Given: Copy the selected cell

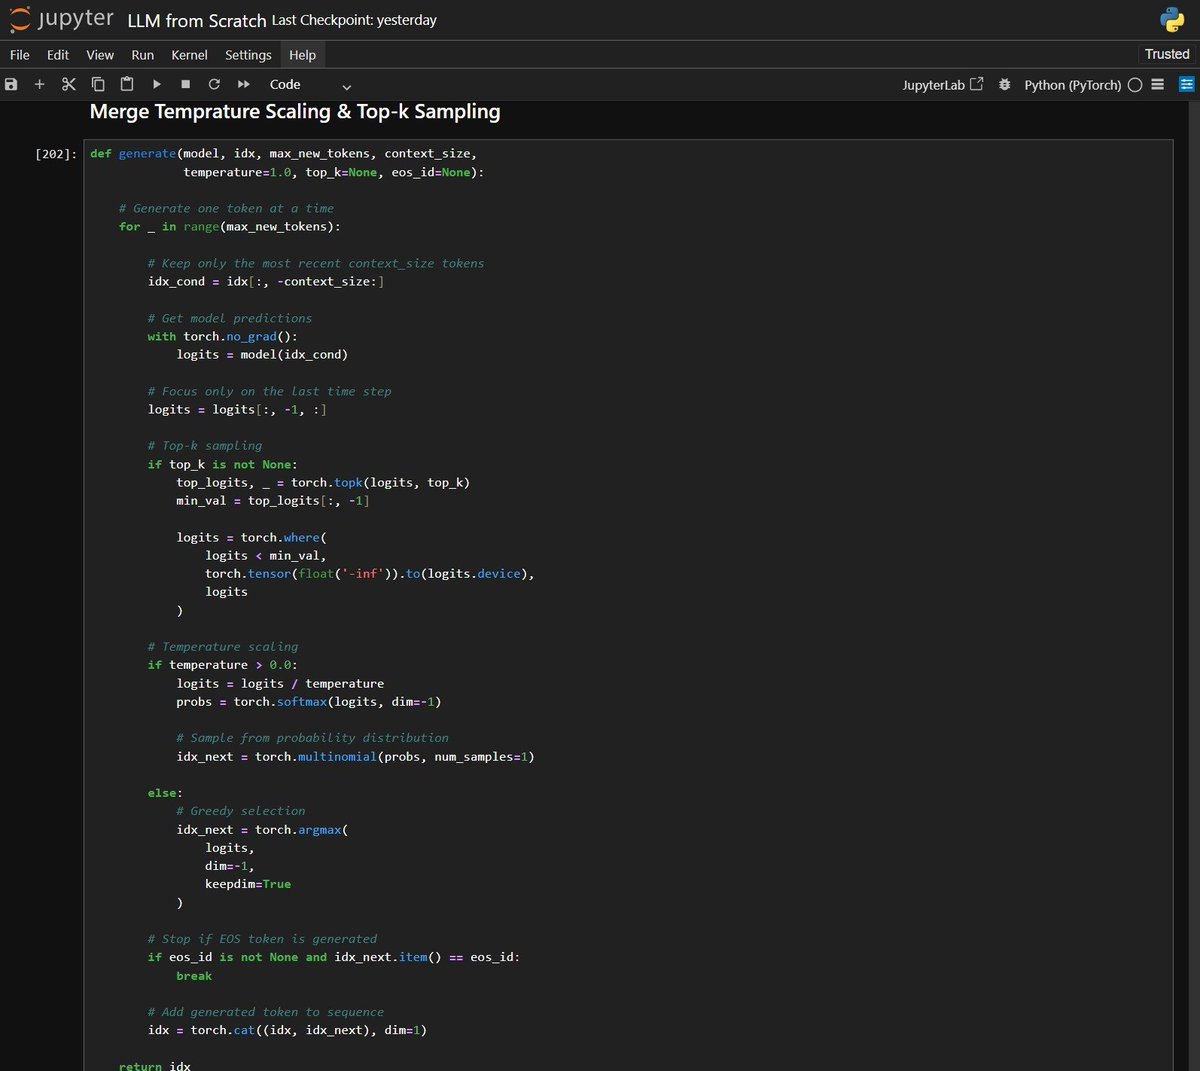Looking at the screenshot, I should [98, 85].
